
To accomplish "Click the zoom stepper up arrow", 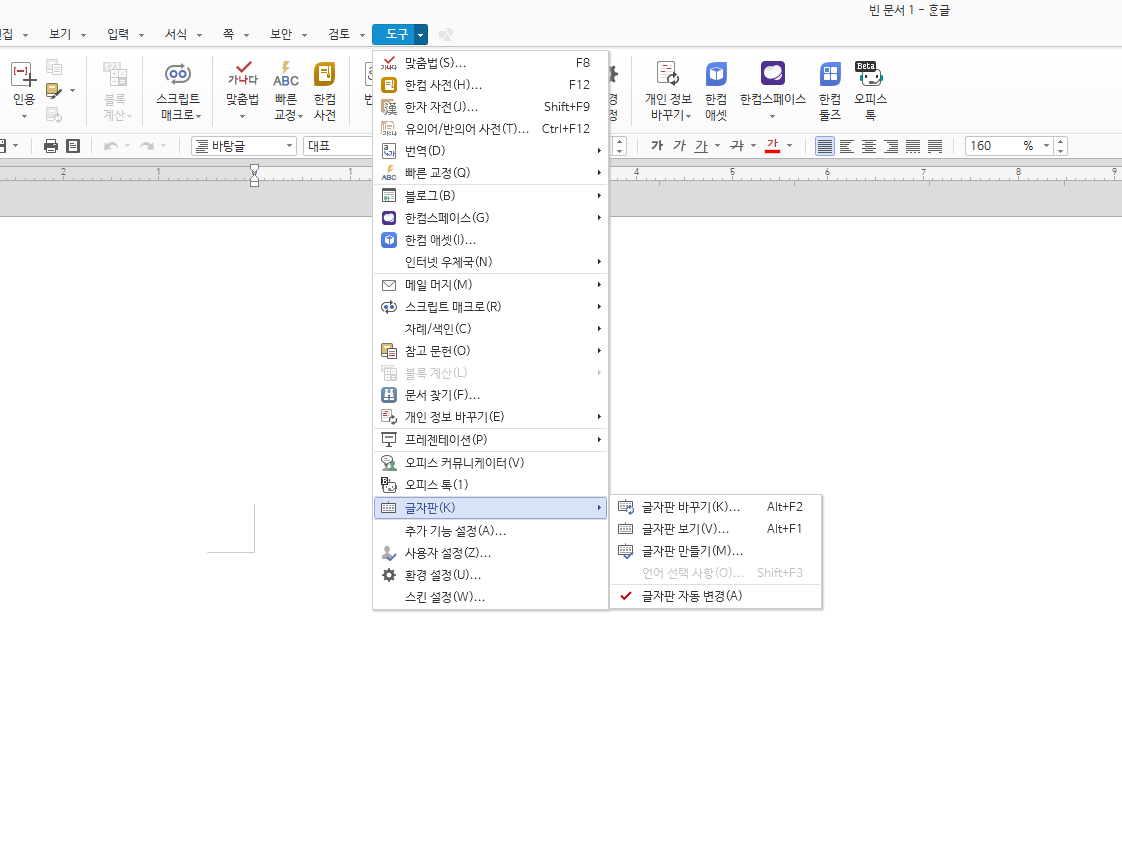I will 1060,141.
